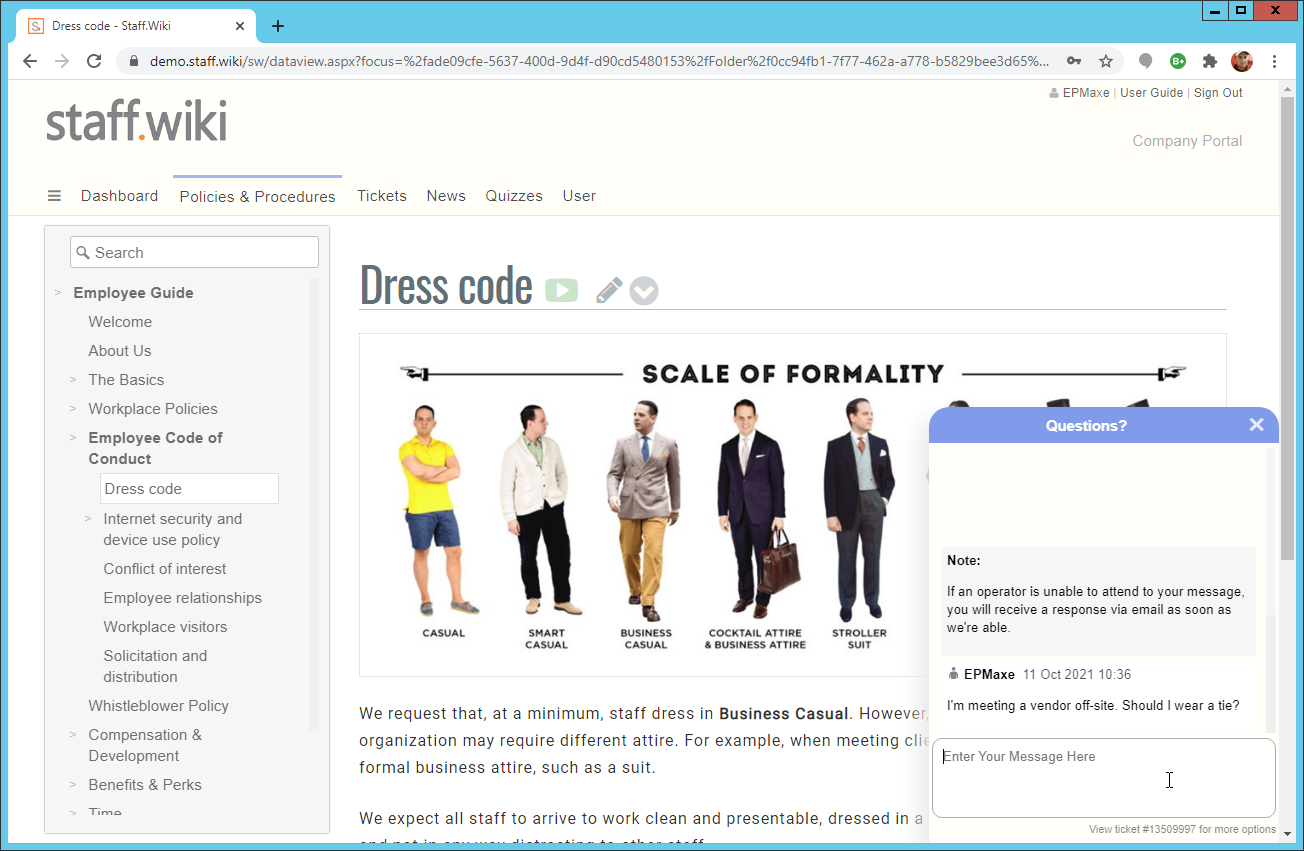The width and height of the screenshot is (1304, 851).
Task: Open the Tickets menu item
Action: [x=382, y=196]
